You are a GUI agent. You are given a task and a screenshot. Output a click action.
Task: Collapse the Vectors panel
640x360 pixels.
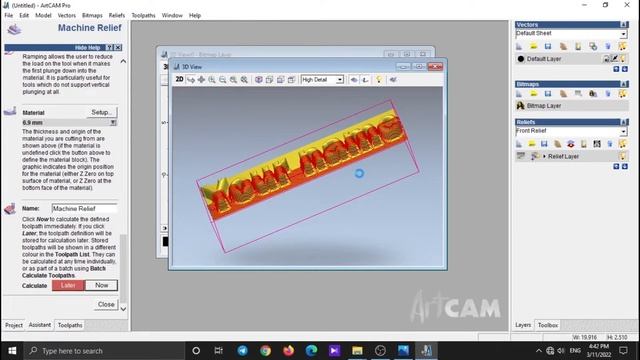(x=623, y=25)
